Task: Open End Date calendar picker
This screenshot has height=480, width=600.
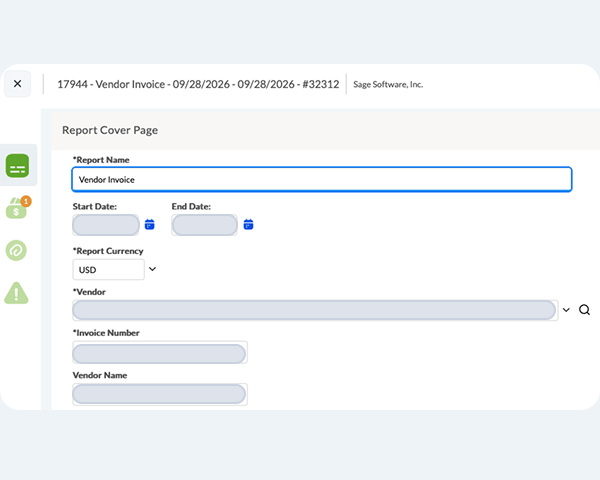Action: coord(248,225)
